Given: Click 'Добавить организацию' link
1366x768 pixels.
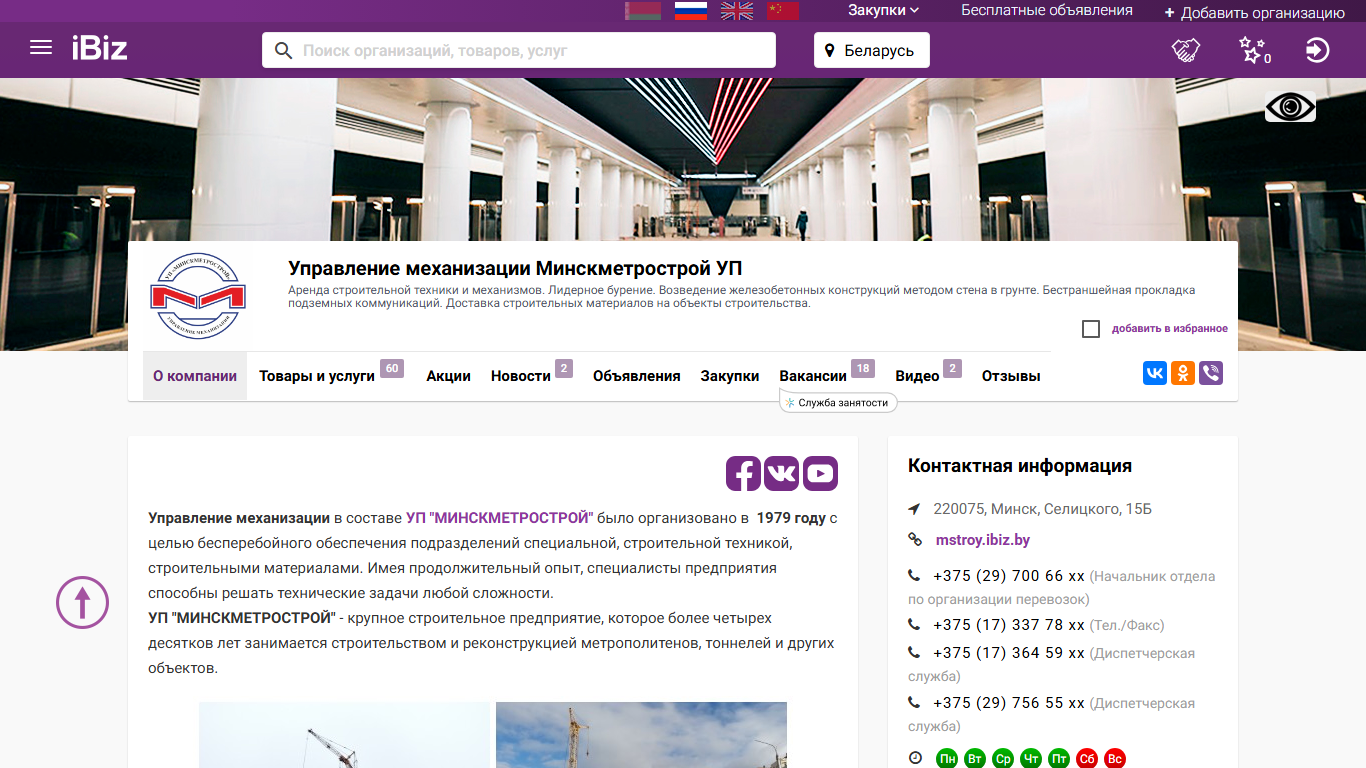Looking at the screenshot, I should pyautogui.click(x=1255, y=13).
